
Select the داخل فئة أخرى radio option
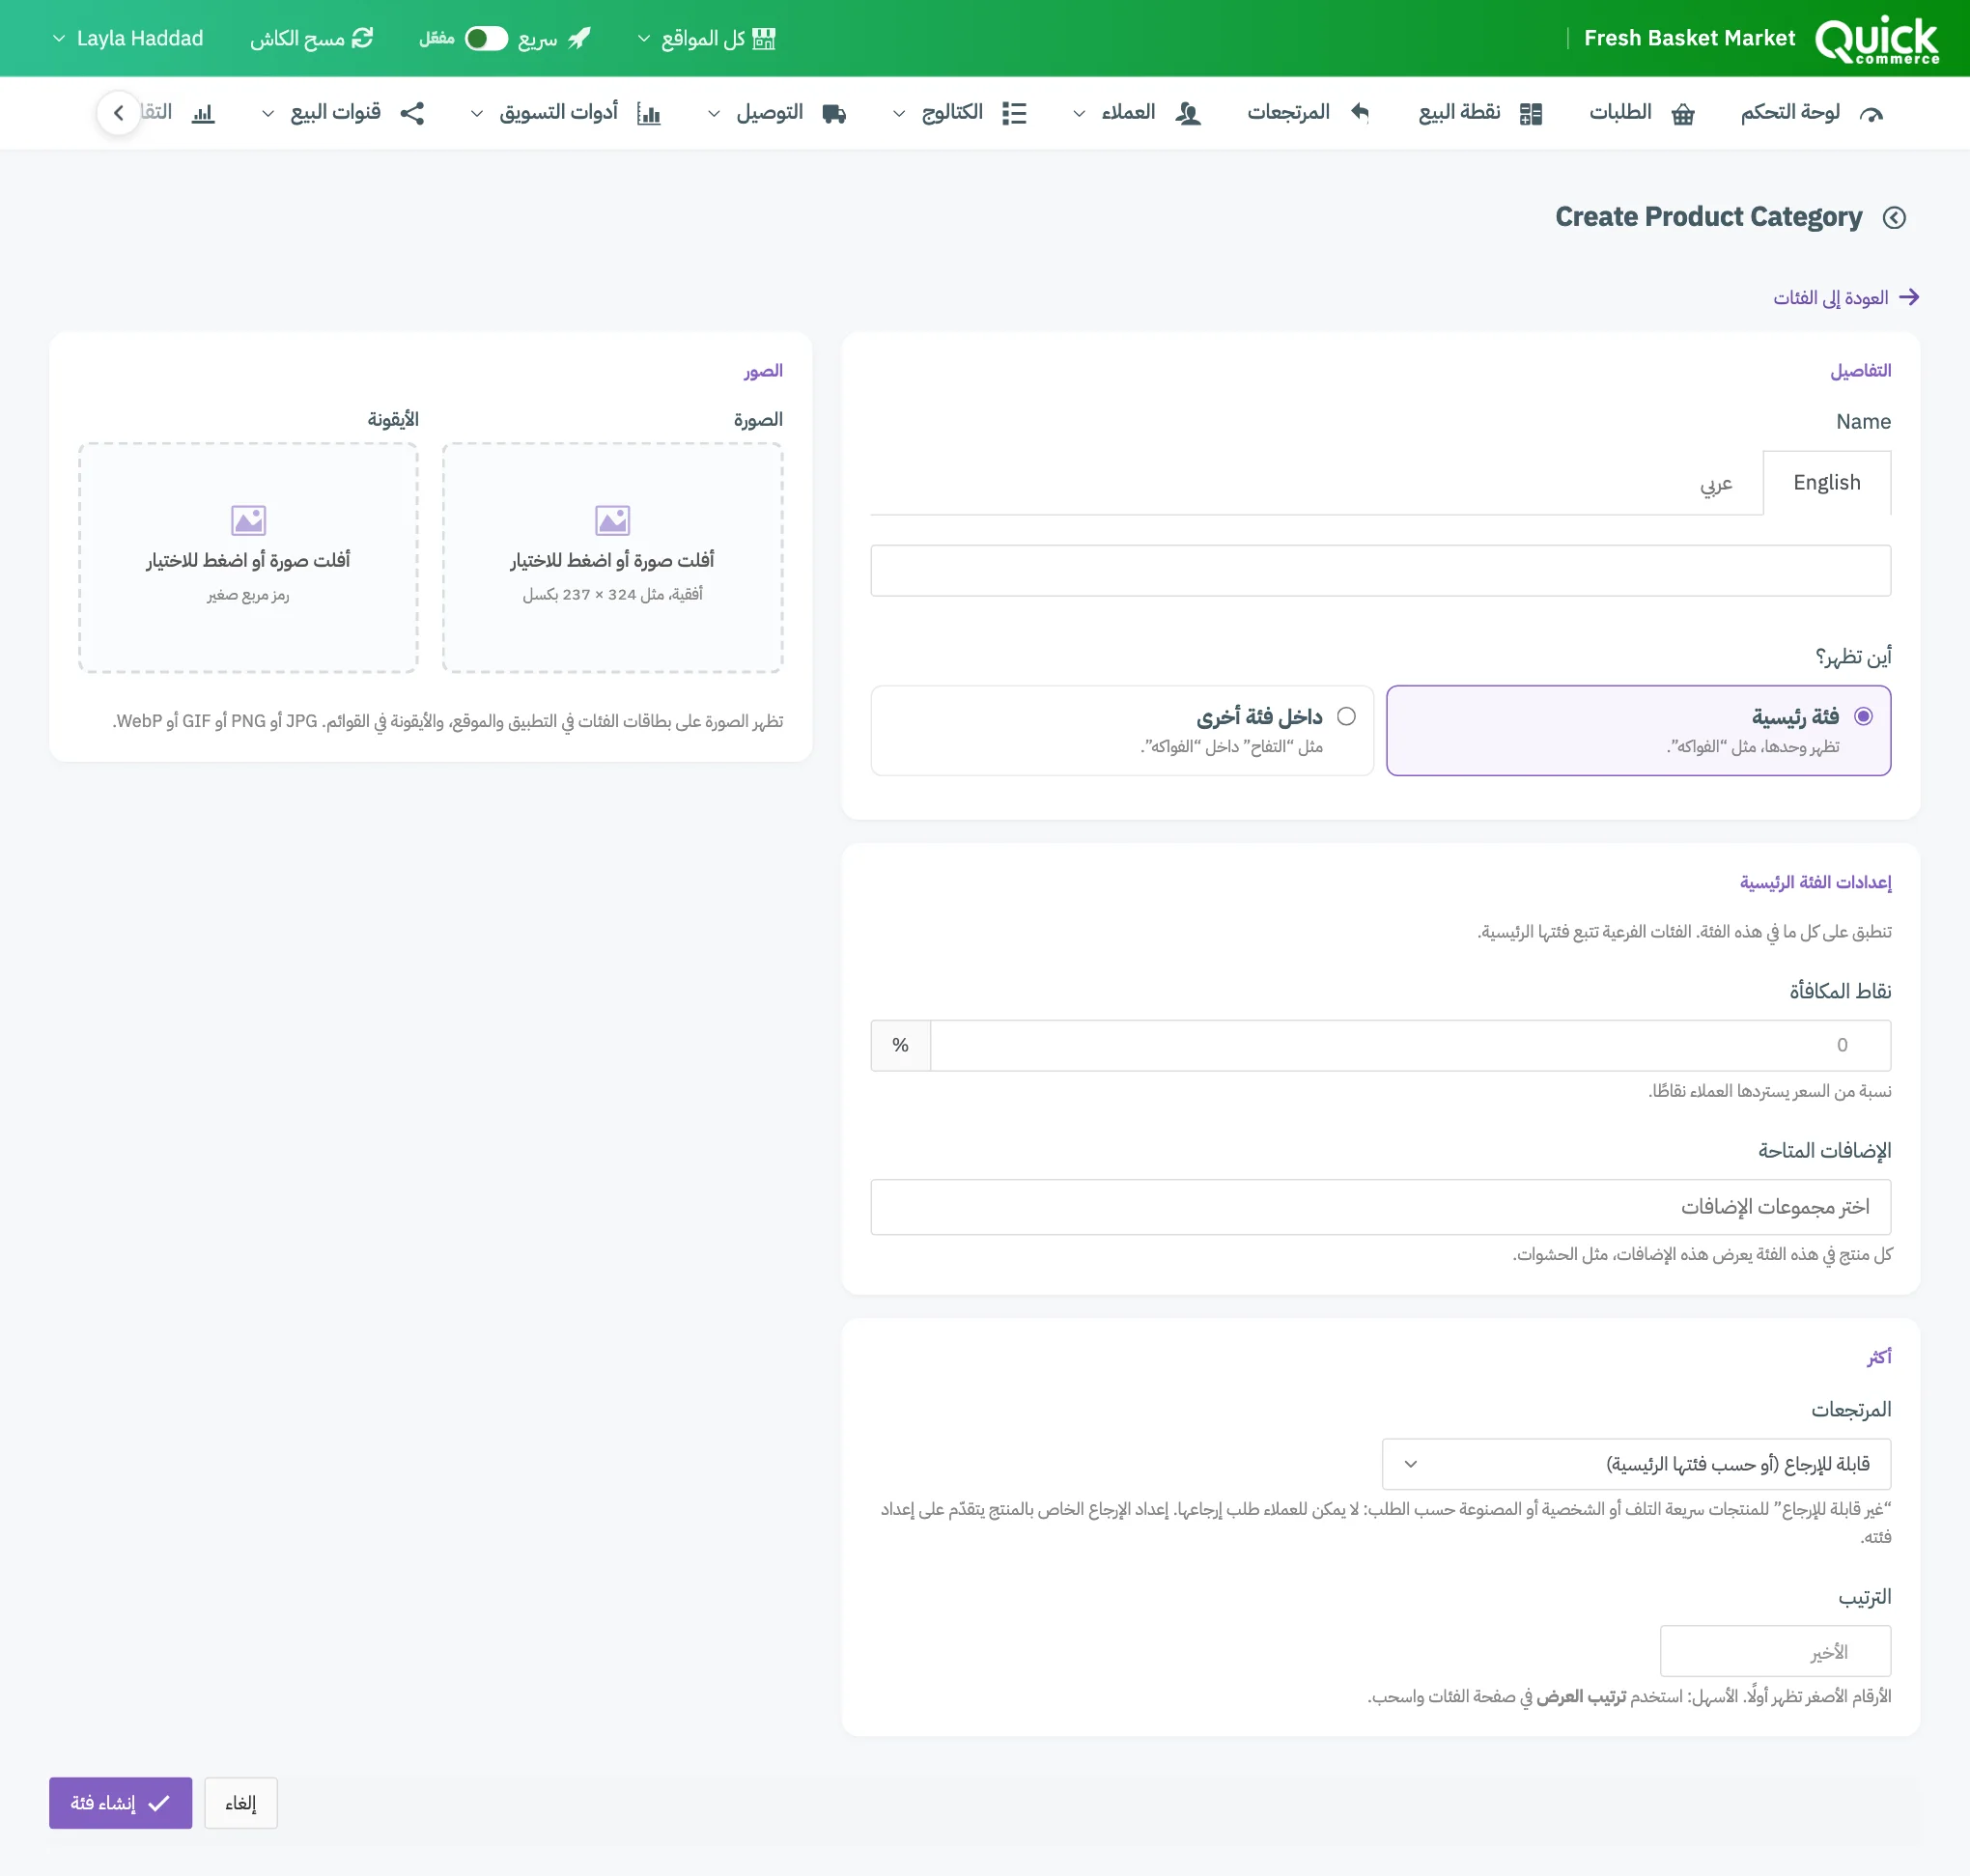1122,730
